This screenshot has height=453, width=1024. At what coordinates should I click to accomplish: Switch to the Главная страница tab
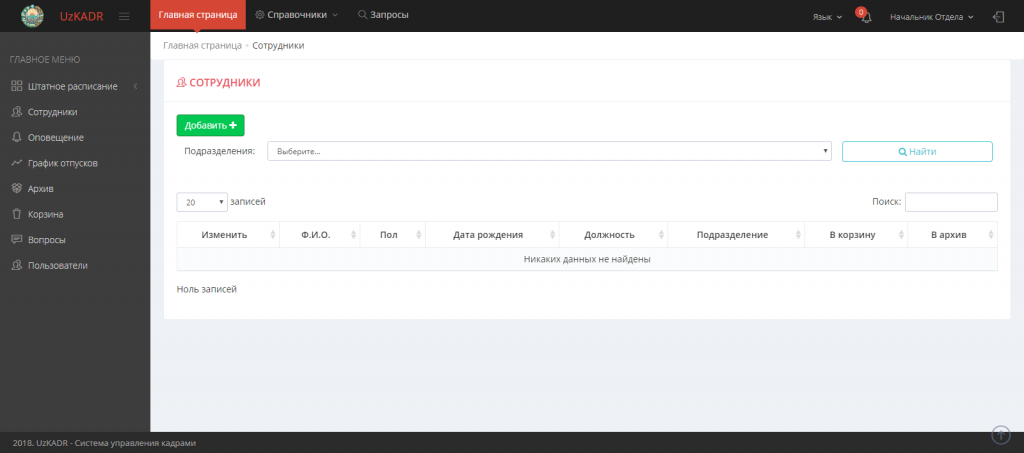[x=198, y=15]
